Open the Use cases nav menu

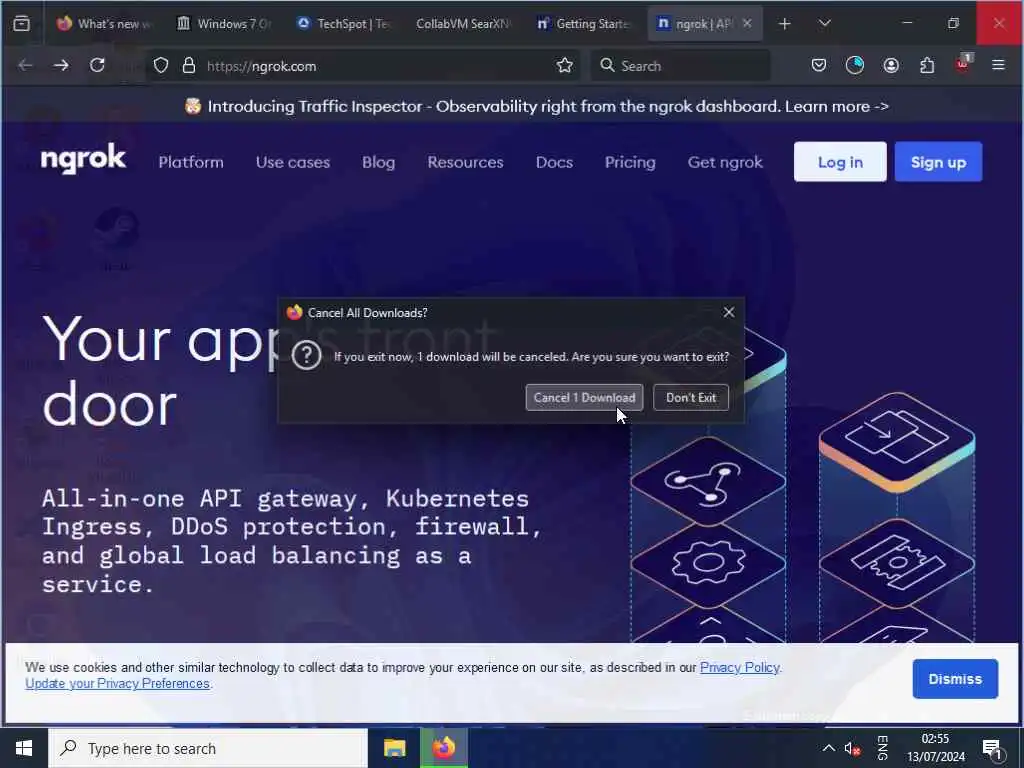(293, 162)
